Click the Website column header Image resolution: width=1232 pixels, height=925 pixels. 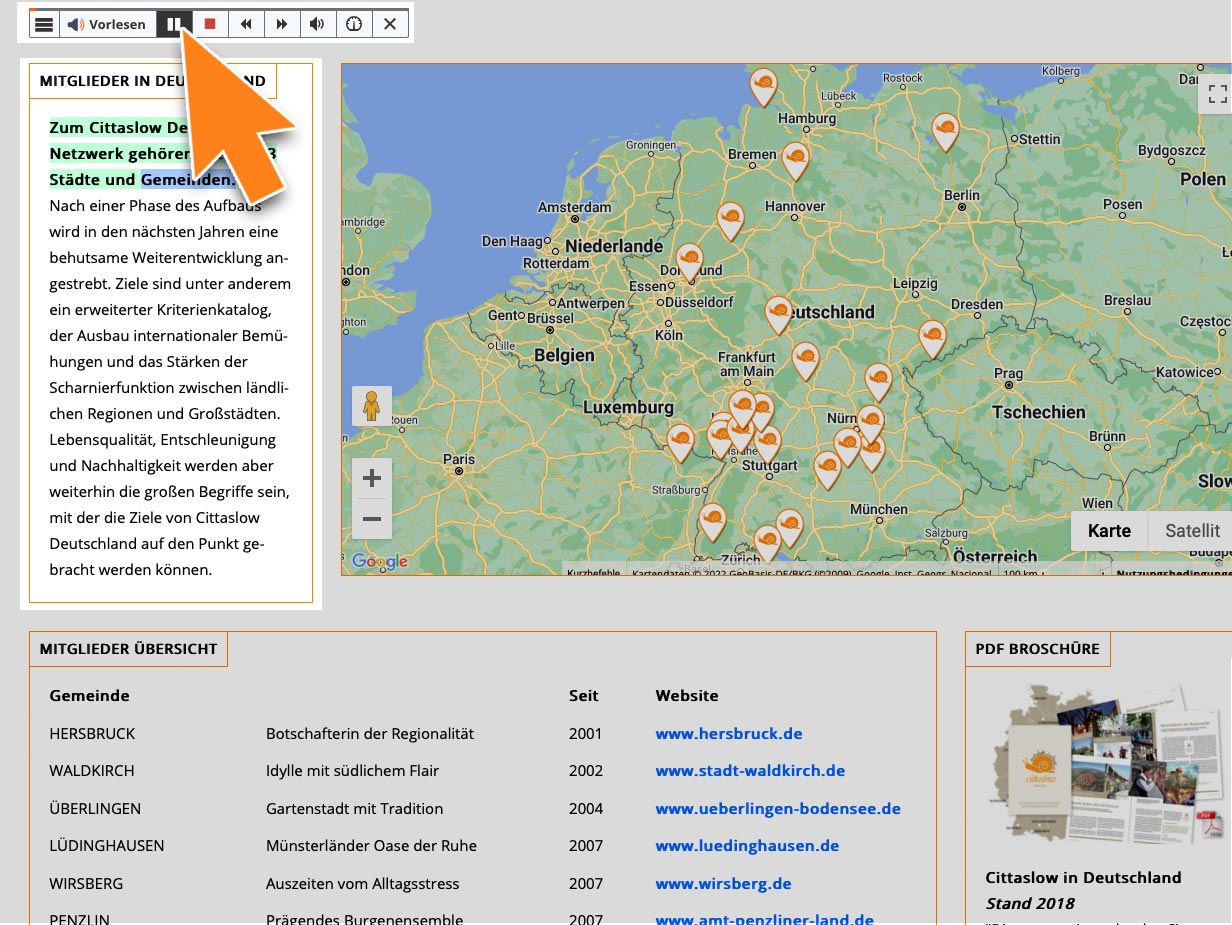click(687, 696)
